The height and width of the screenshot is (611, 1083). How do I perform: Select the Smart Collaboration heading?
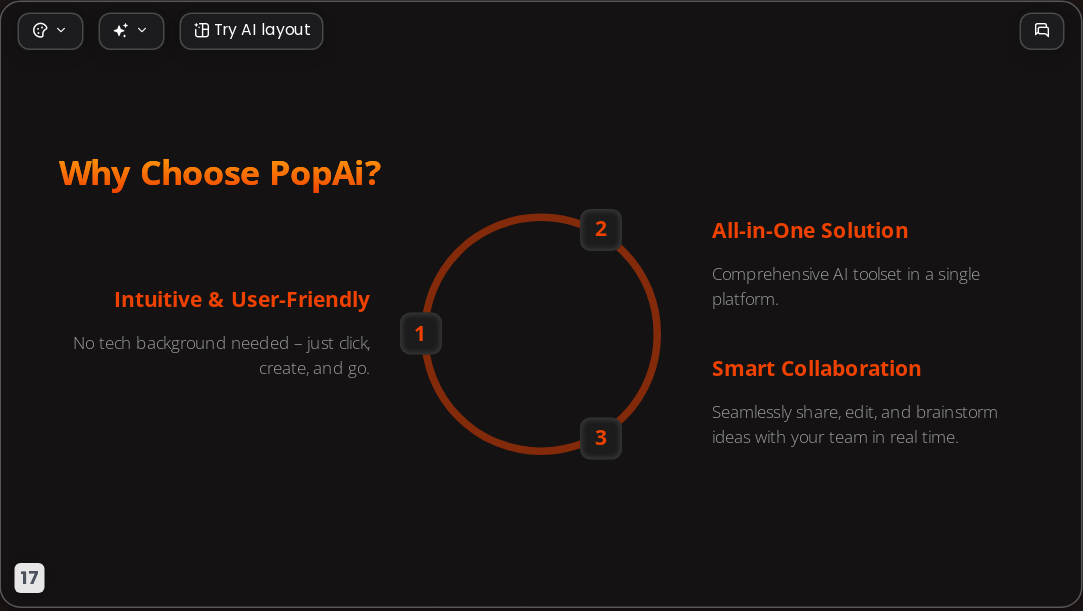[816, 369]
